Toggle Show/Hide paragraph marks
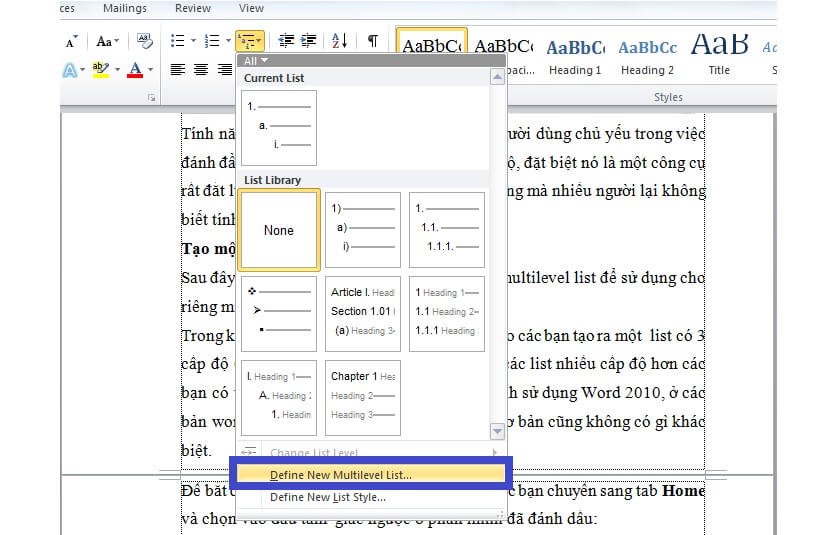This screenshot has height=535, width=819. point(373,41)
